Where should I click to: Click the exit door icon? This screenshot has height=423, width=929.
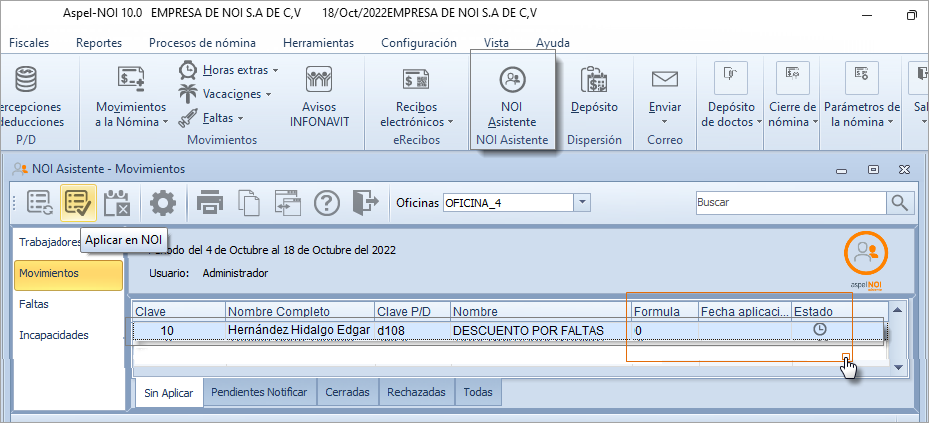[x=366, y=203]
